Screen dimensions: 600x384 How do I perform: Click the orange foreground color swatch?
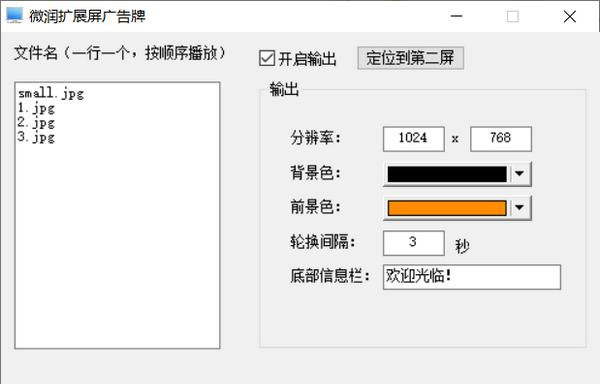point(447,208)
